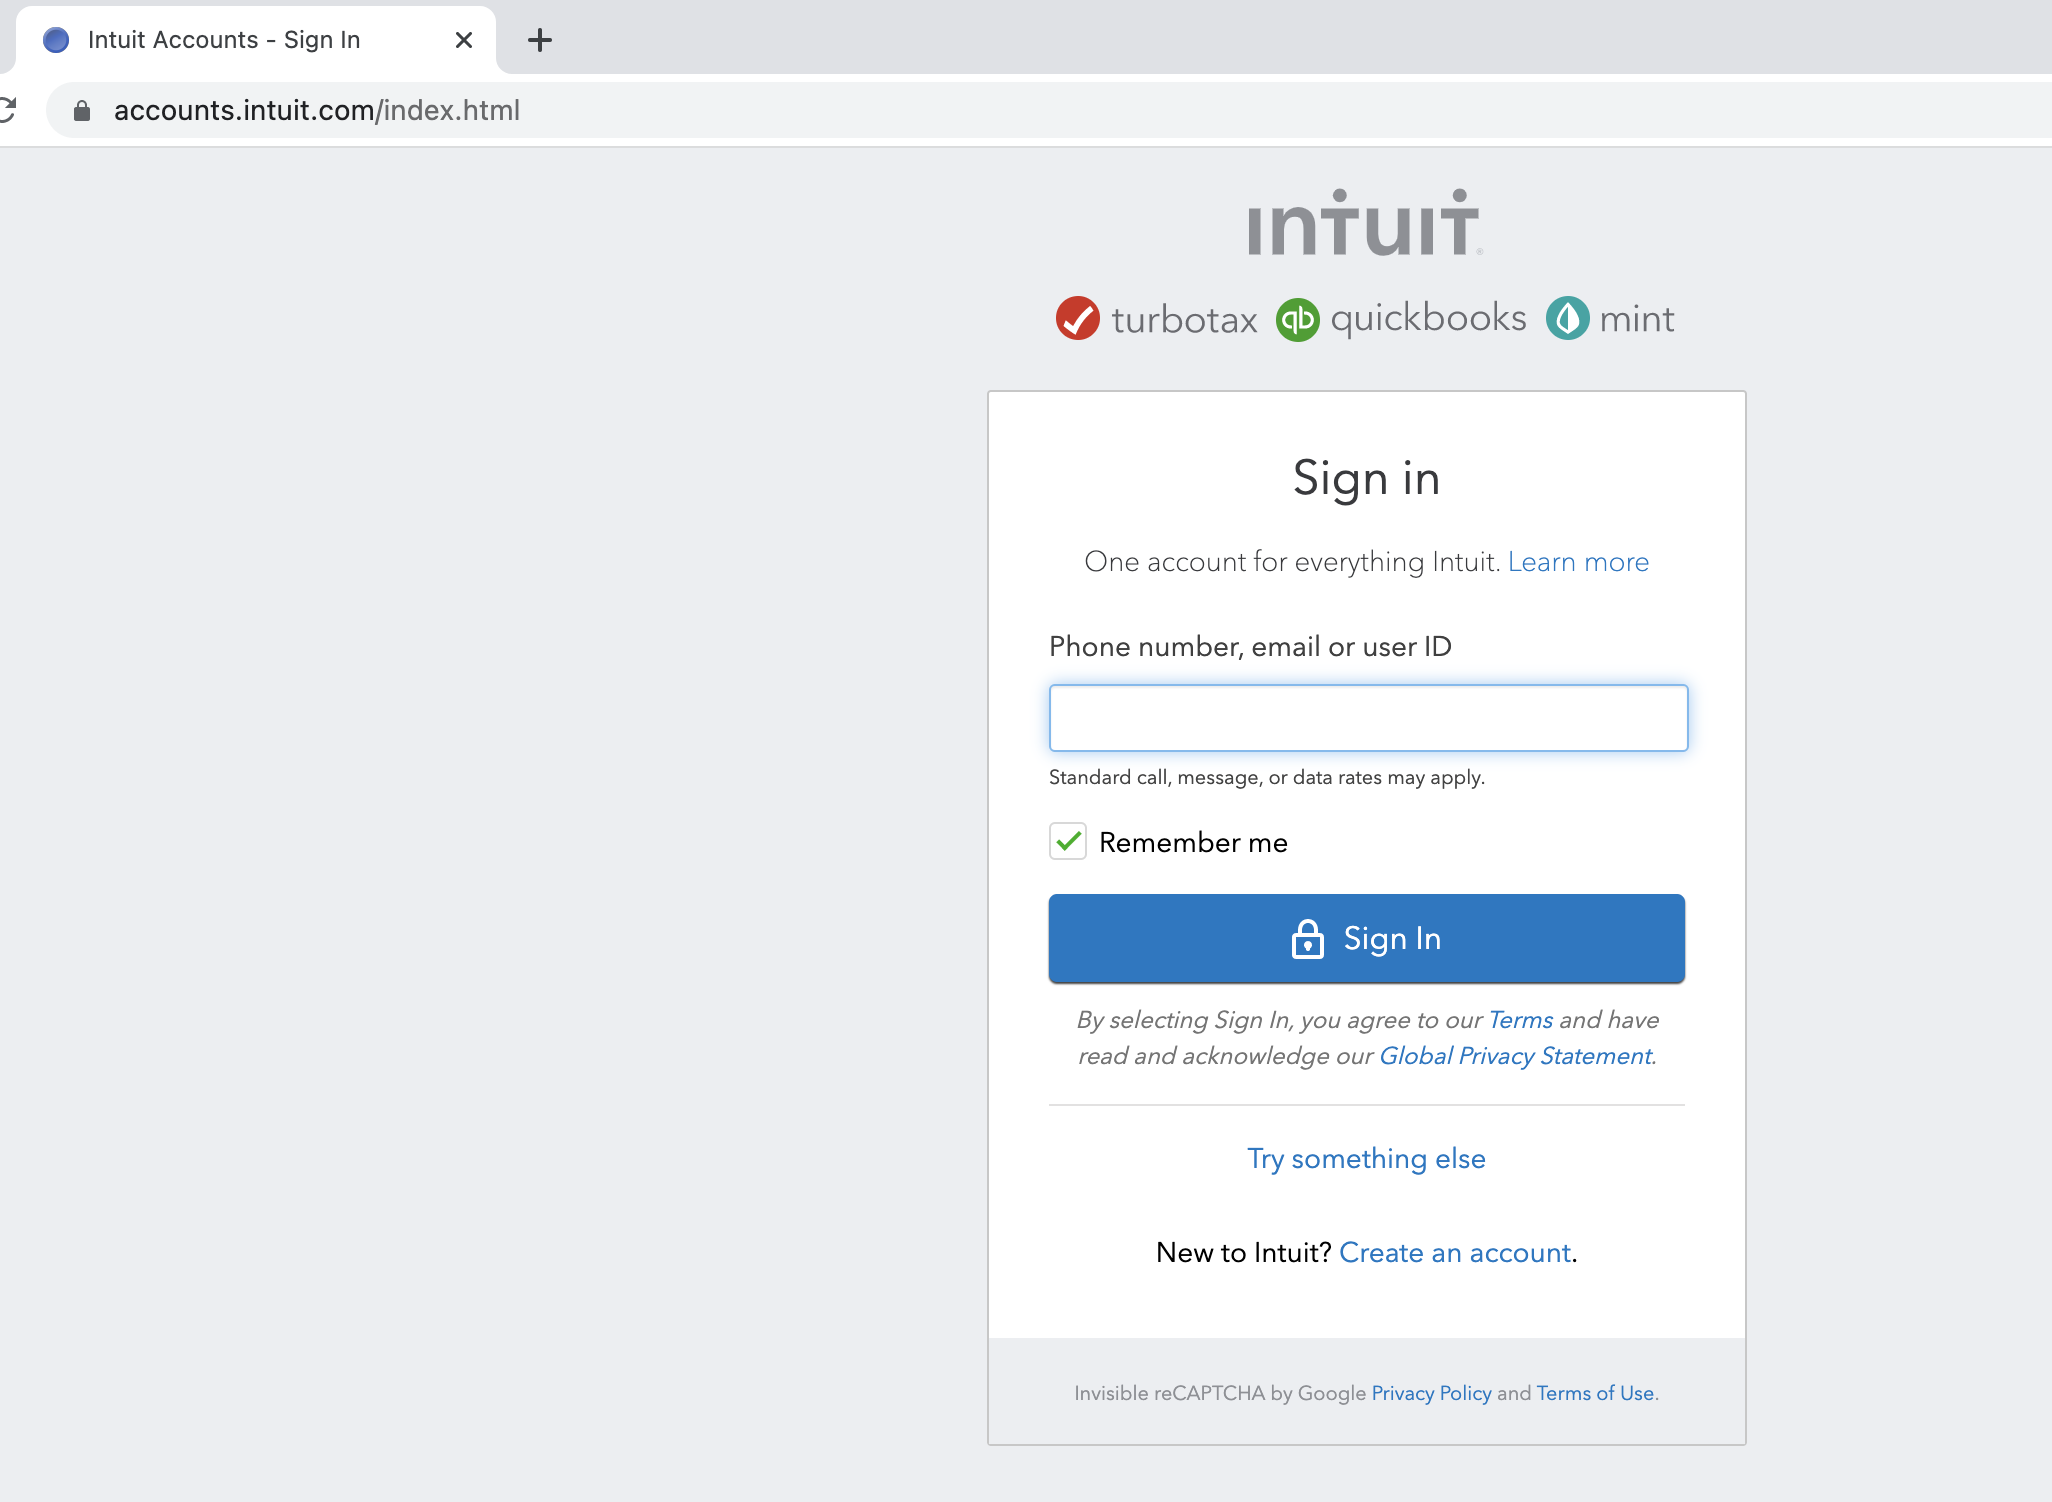Uncheck the Remember me checkbox

point(1066,841)
